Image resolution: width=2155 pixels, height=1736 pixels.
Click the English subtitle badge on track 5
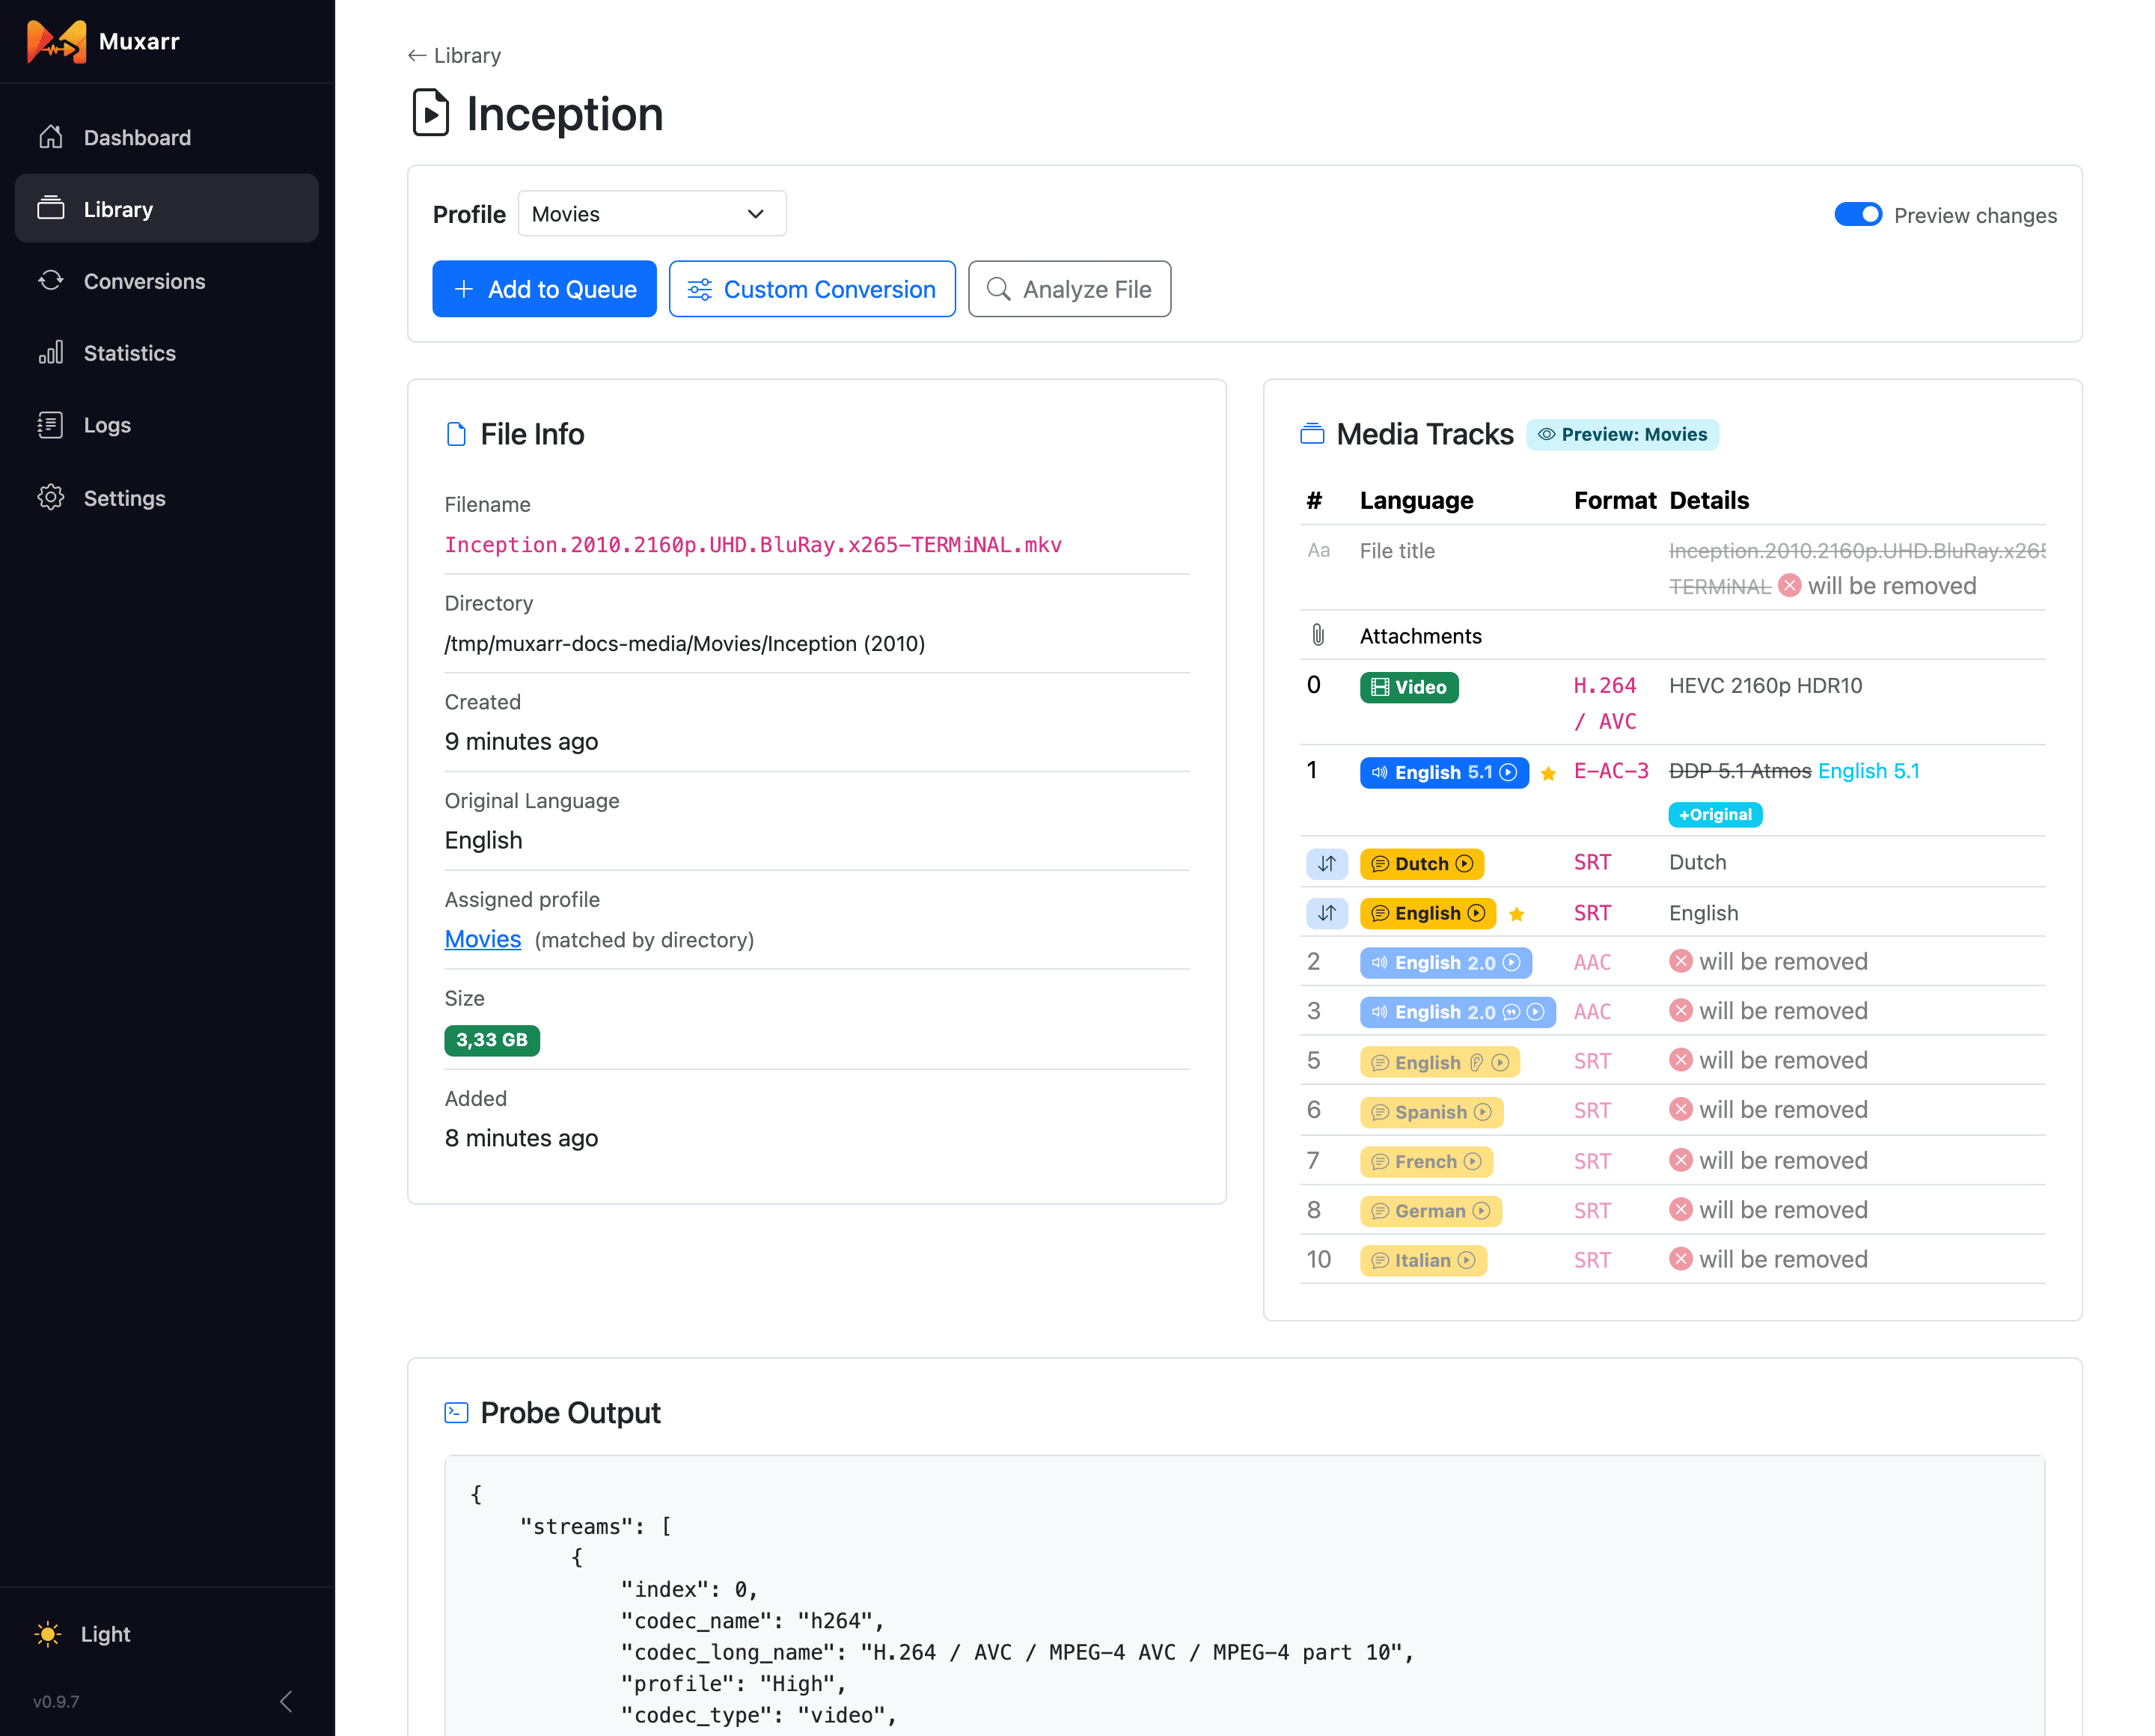[x=1440, y=1062]
